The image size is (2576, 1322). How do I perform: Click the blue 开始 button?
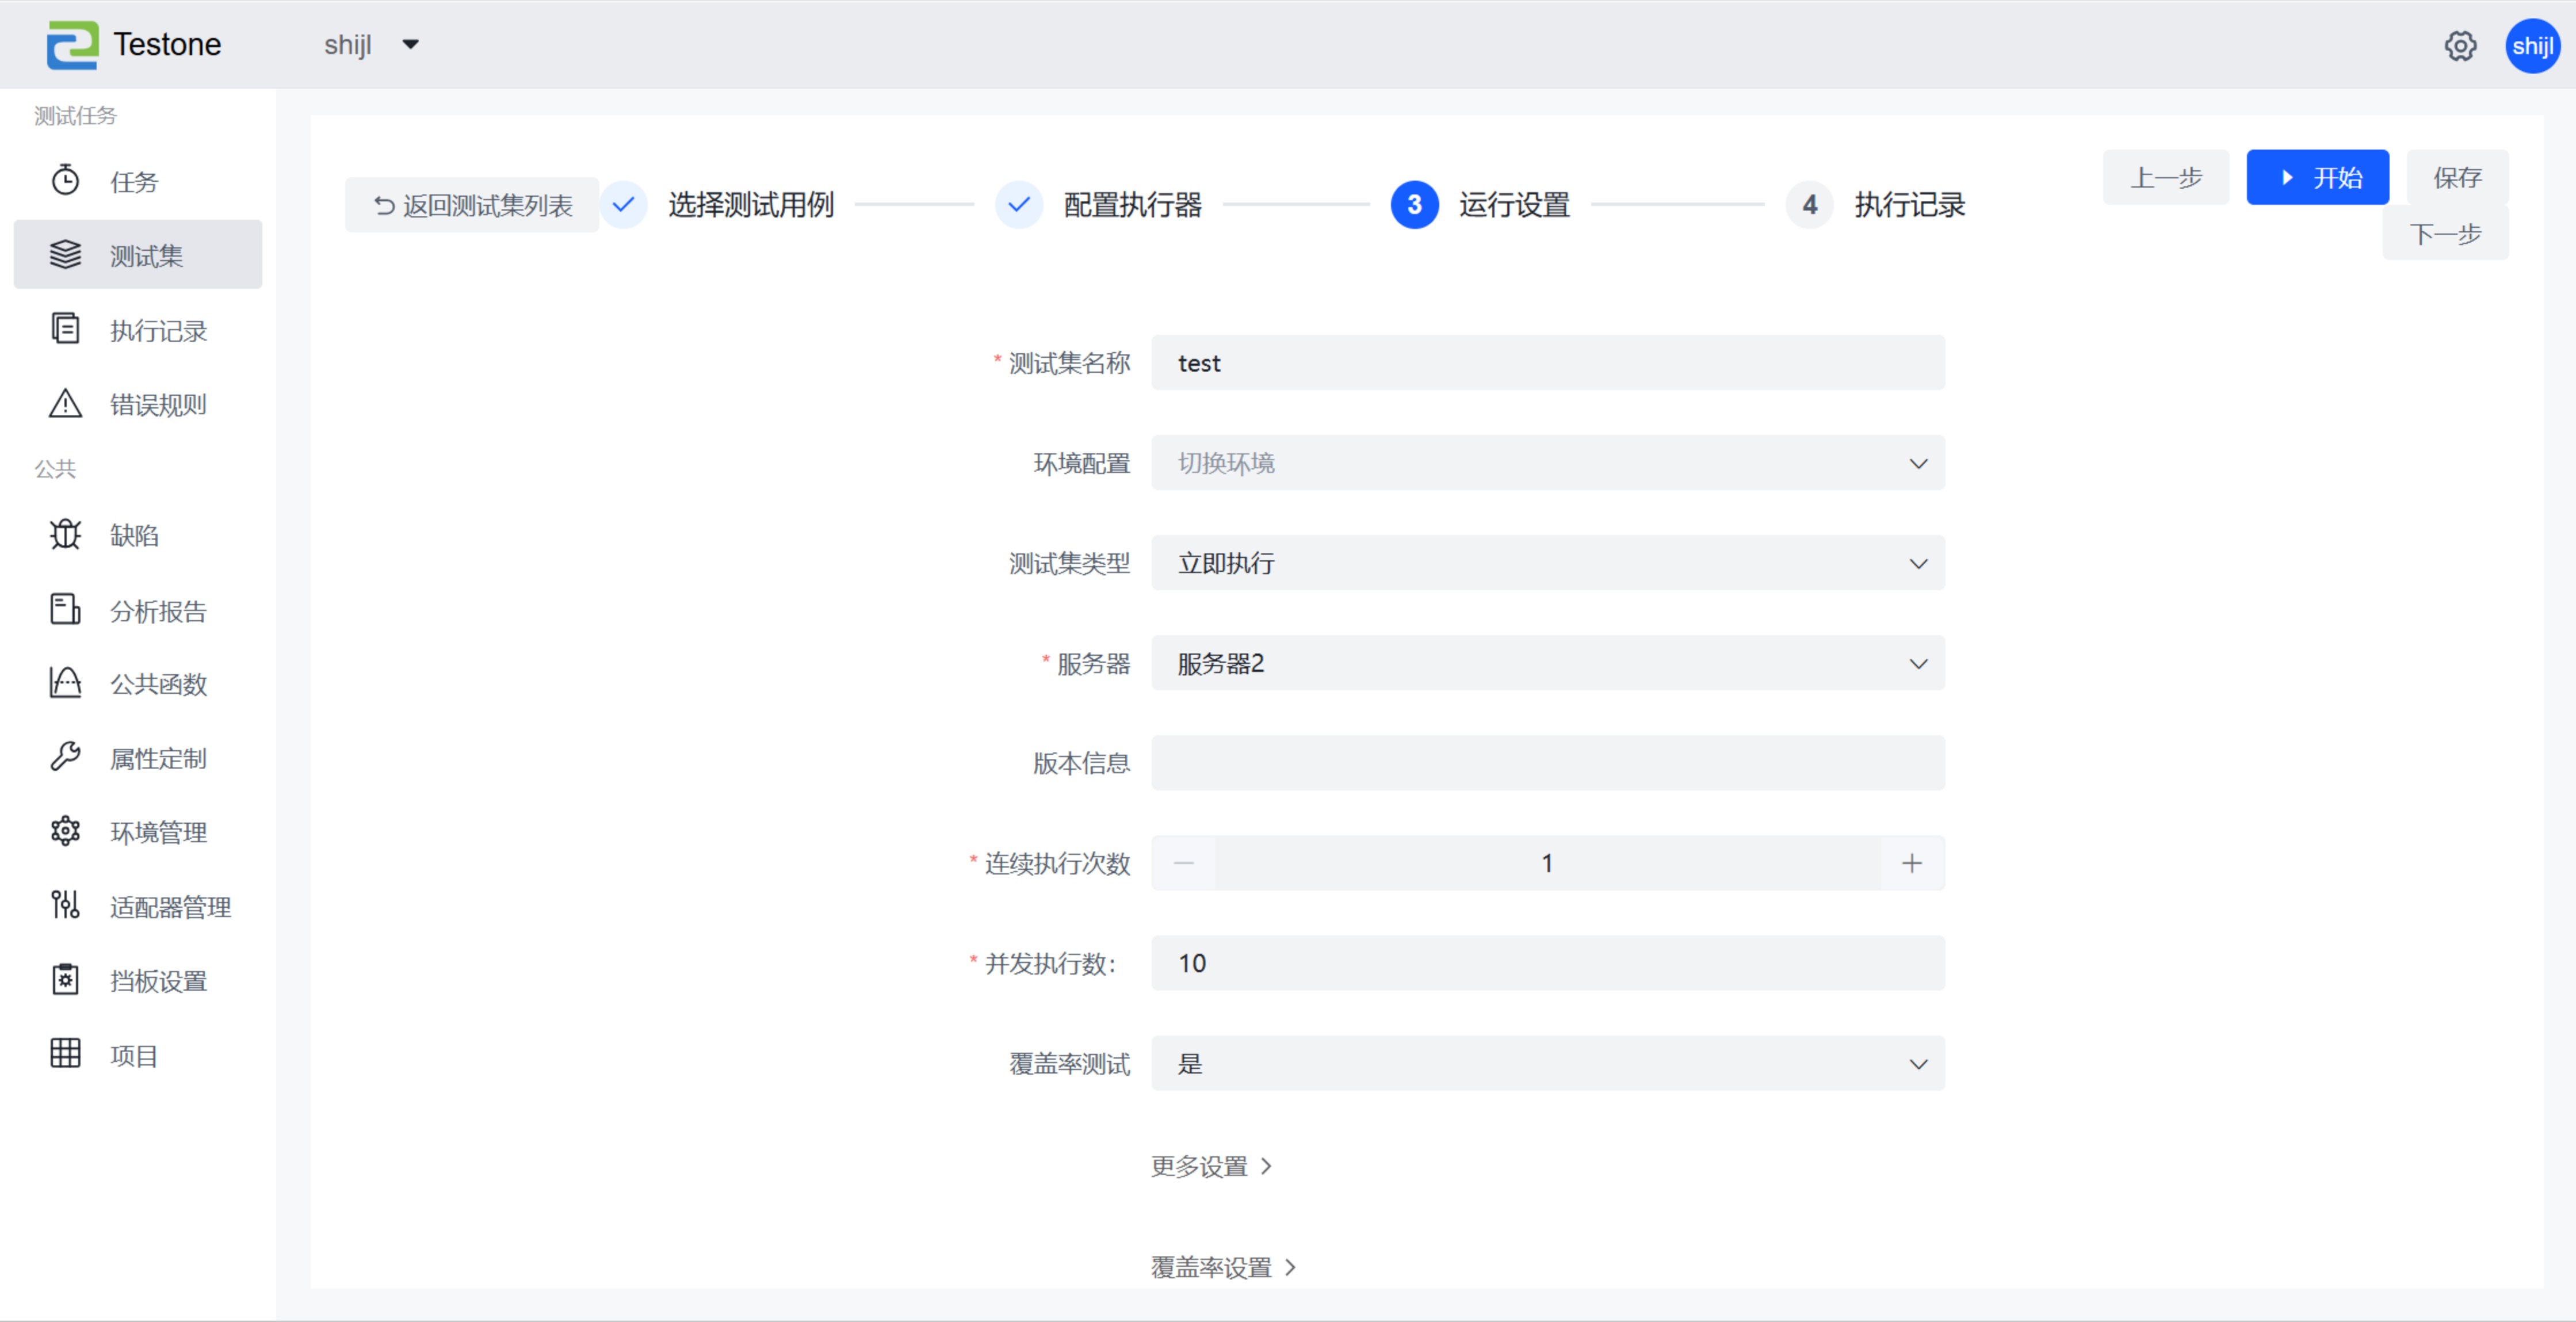pos(2317,178)
